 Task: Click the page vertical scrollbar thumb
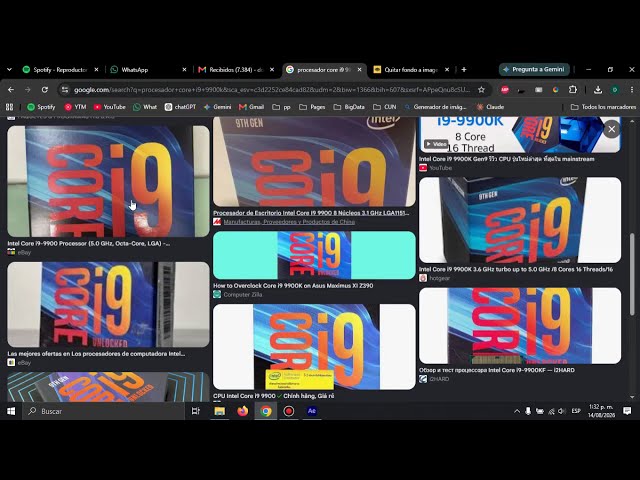pos(632,274)
